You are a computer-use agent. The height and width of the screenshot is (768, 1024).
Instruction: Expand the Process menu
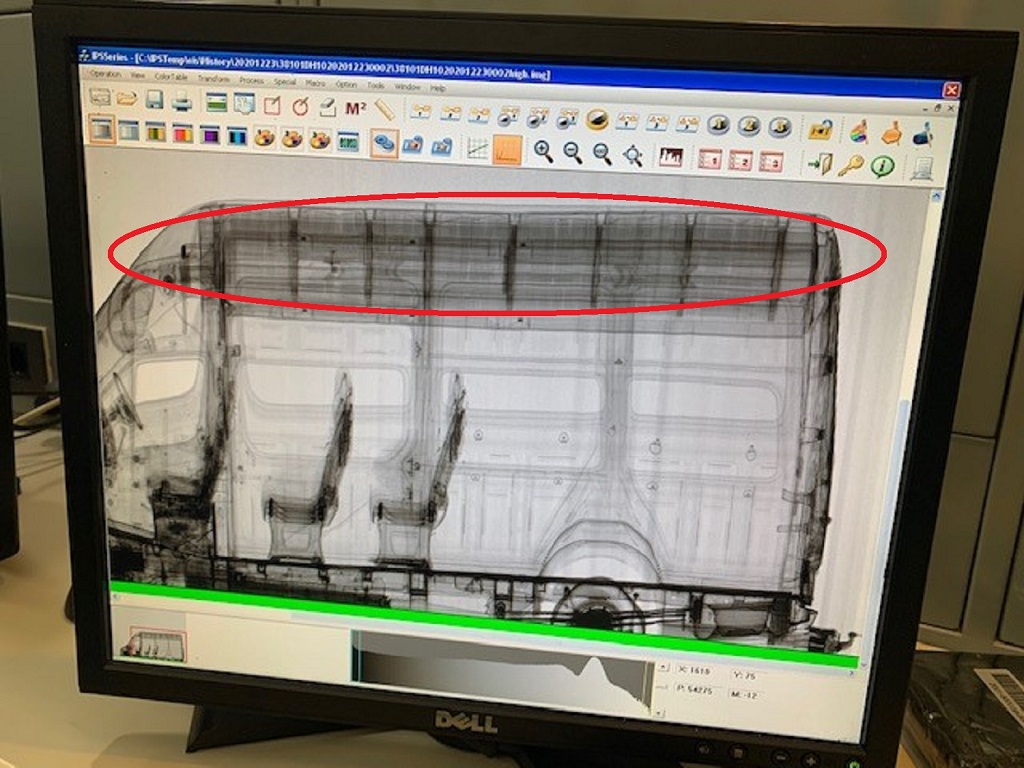[x=251, y=80]
